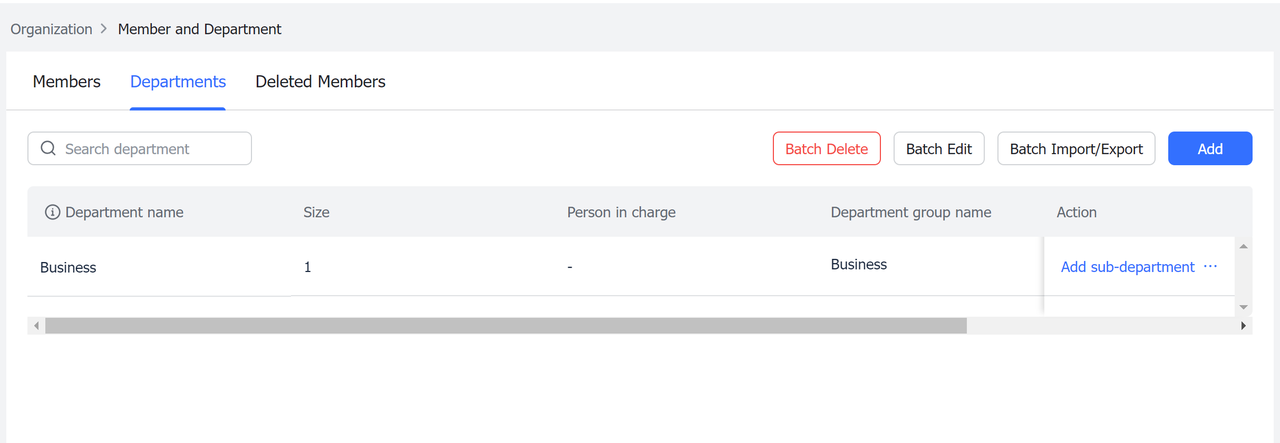Viewport: 1280px width, 443px height.
Task: Click Add sub-department link
Action: coord(1127,267)
